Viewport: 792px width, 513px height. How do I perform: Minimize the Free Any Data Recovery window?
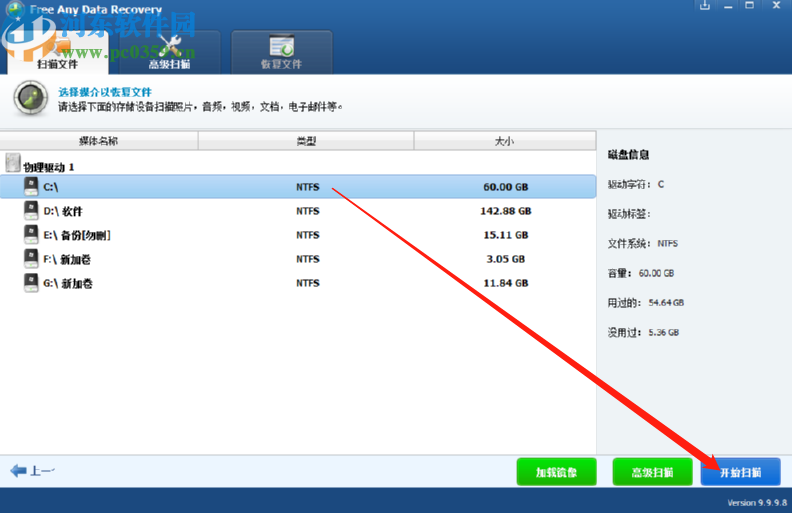(x=728, y=6)
